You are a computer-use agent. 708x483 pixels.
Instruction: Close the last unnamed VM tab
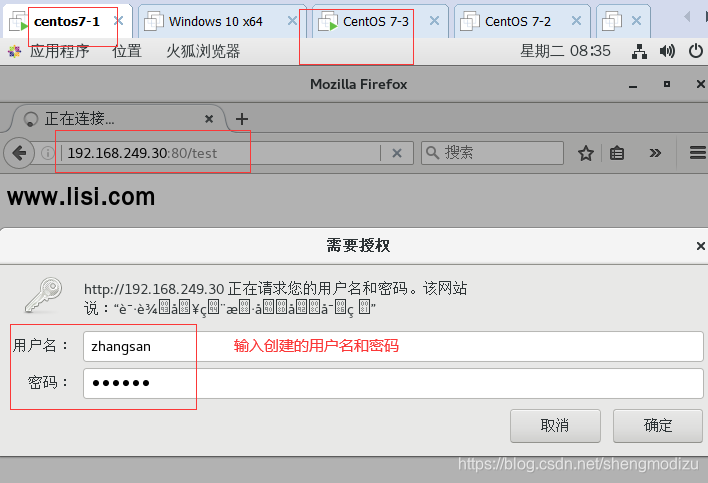click(636, 21)
